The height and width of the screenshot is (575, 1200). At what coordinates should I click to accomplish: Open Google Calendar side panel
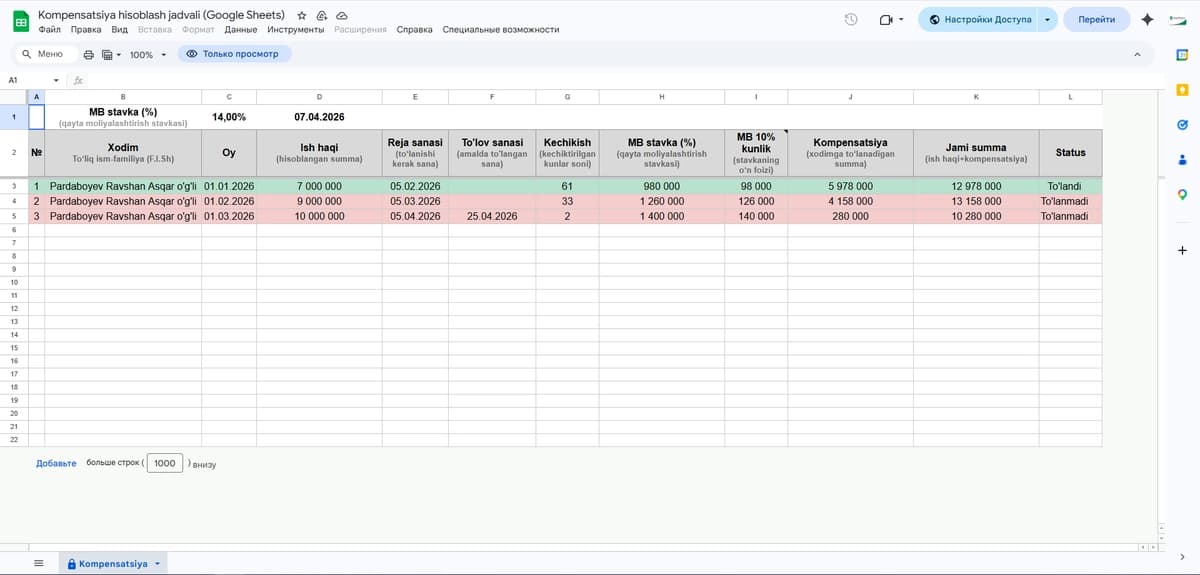pos(1181,54)
